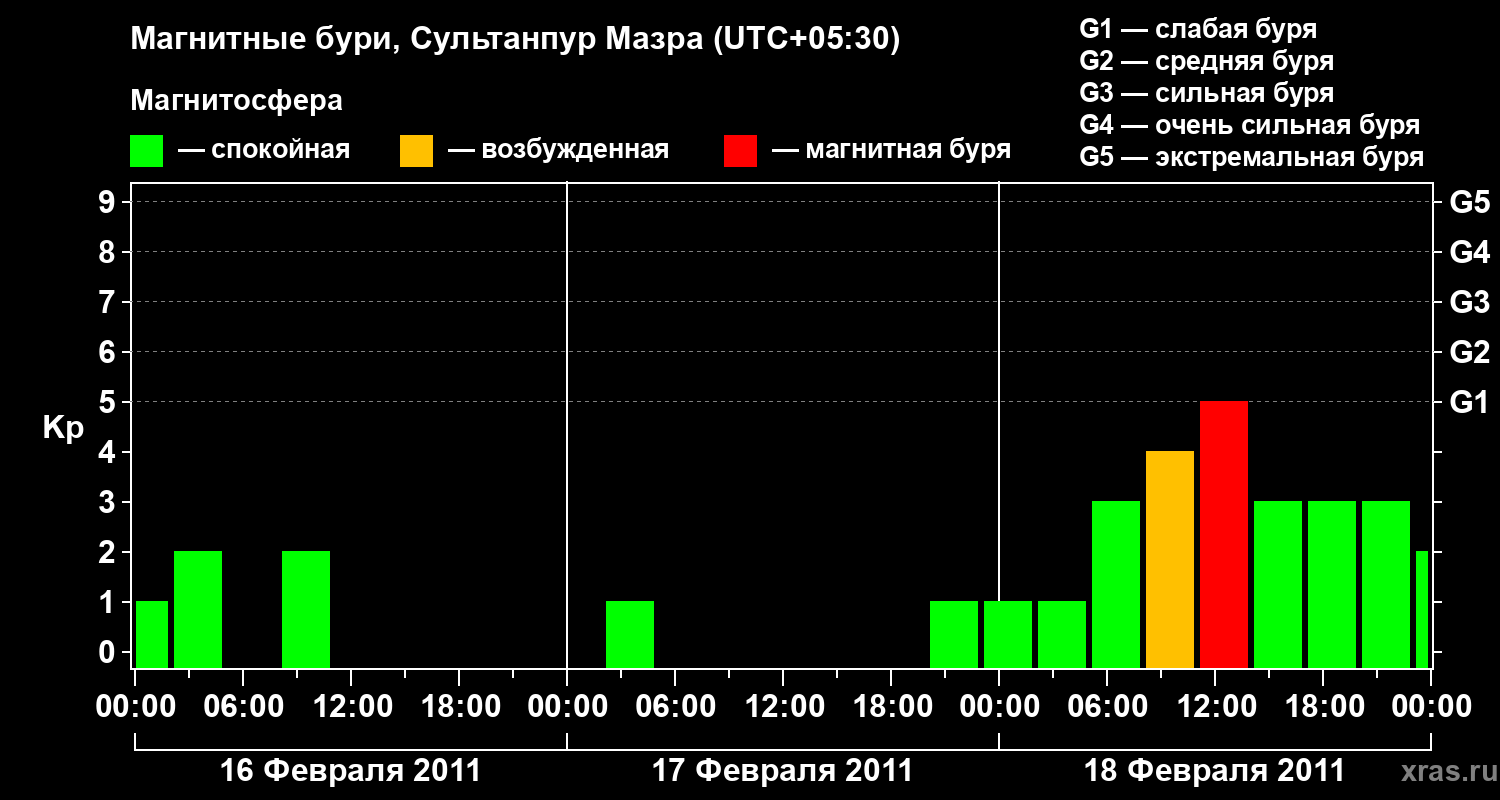Click the "Kp" axis label
Image resolution: width=1500 pixels, height=800 pixels.
[63, 428]
